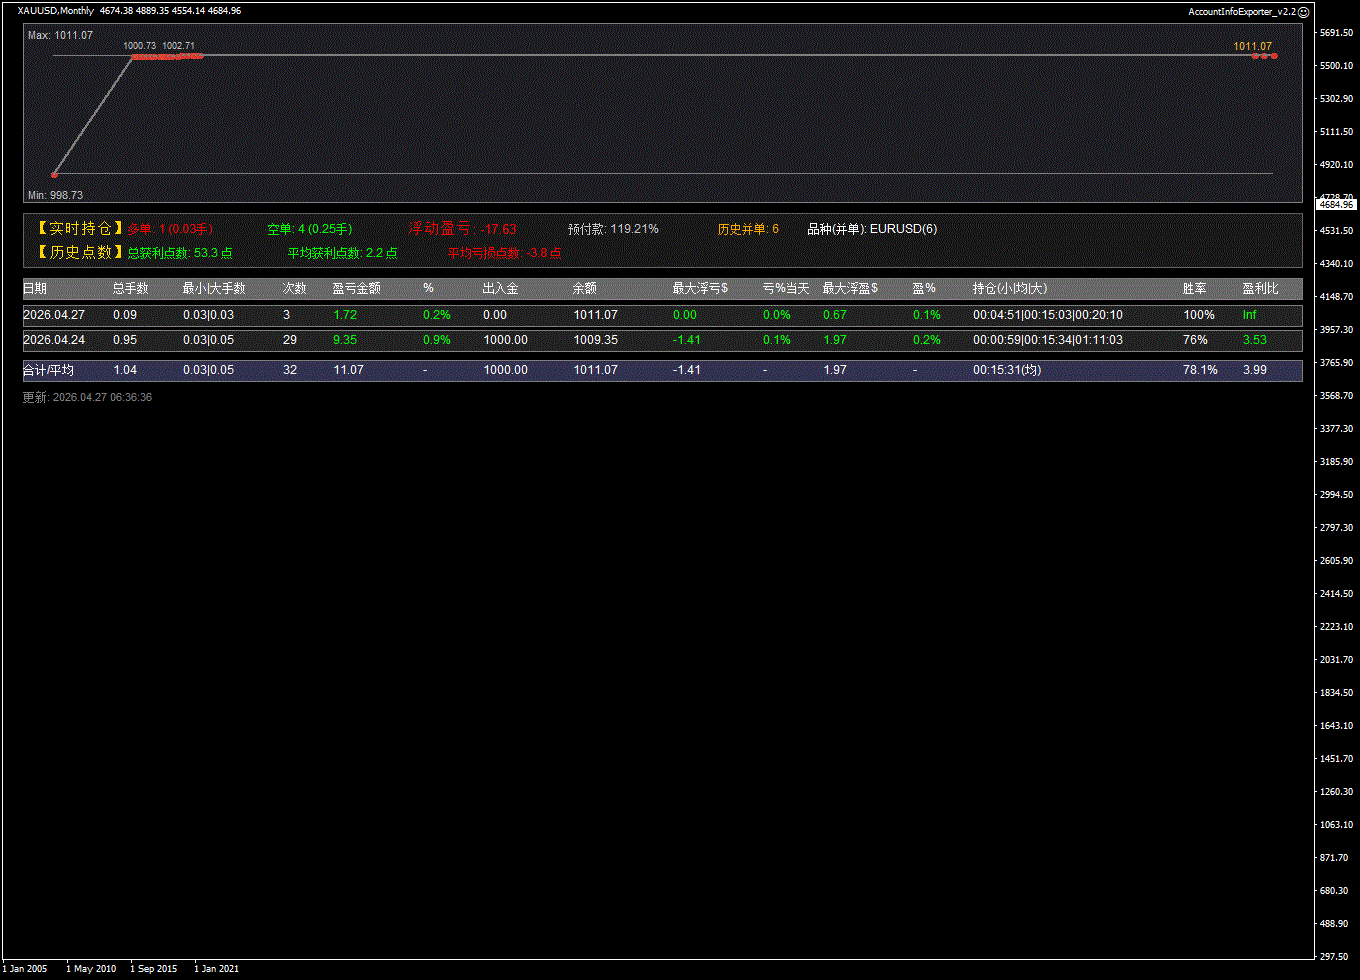
Task: Click the 5500.10 price scale label
Action: coord(1336,66)
